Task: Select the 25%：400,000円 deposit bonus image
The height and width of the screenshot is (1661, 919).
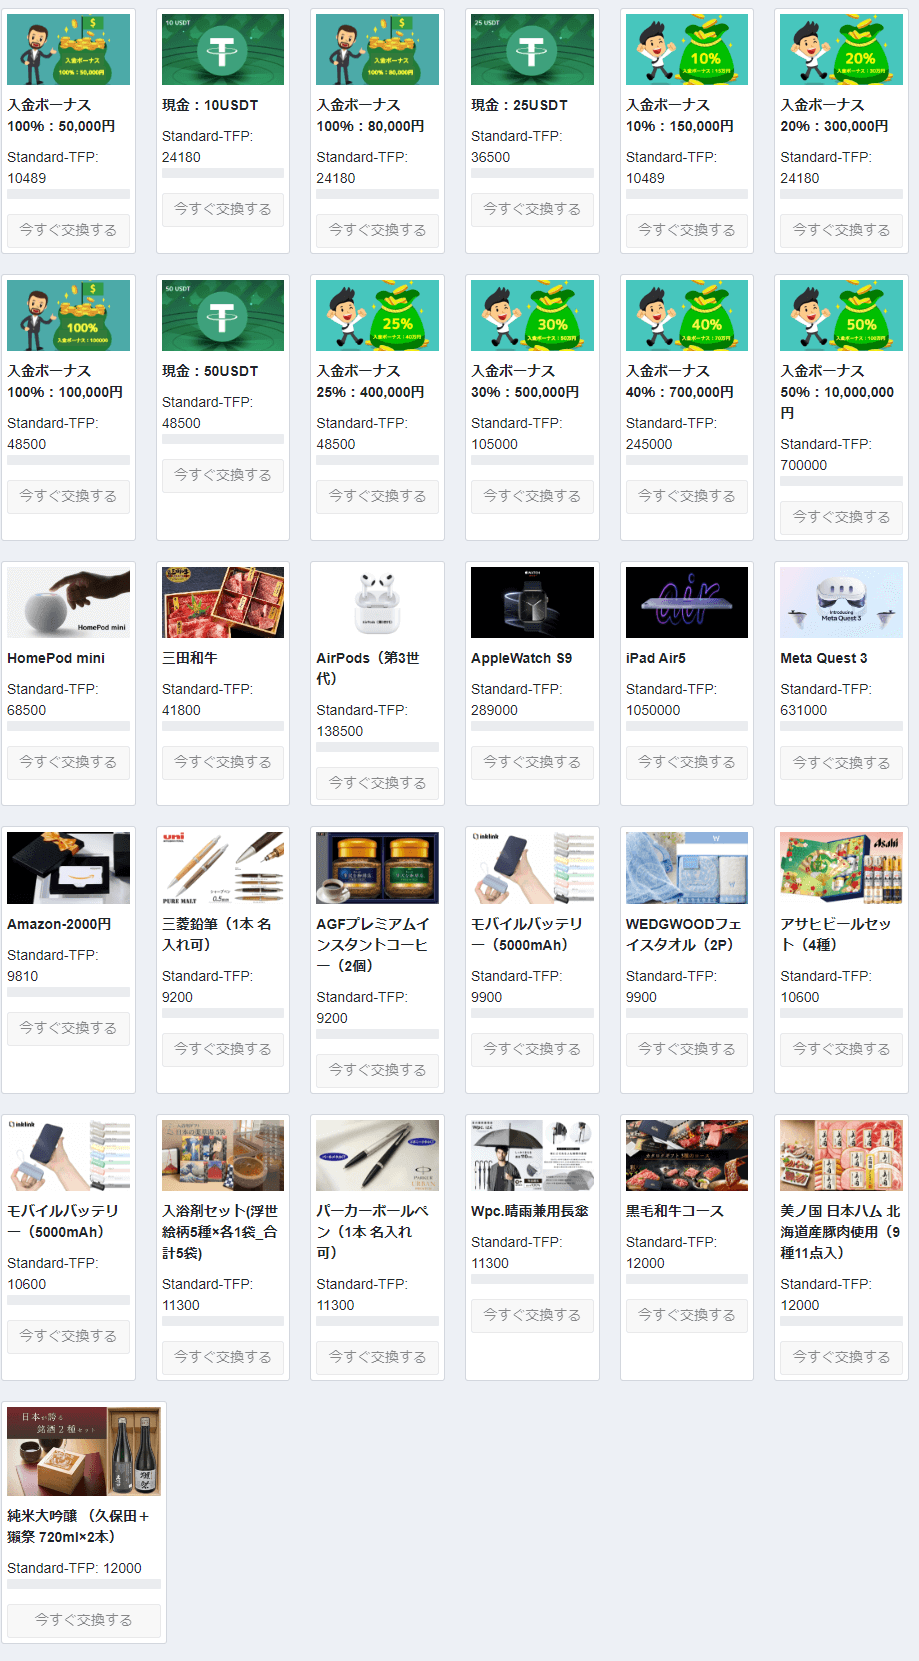Action: coord(377,315)
